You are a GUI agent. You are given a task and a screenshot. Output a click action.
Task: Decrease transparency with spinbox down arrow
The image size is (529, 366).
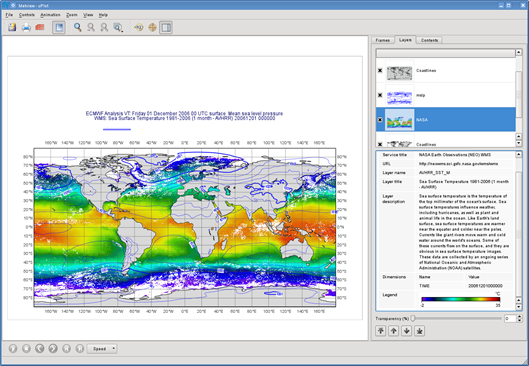[x=519, y=320]
